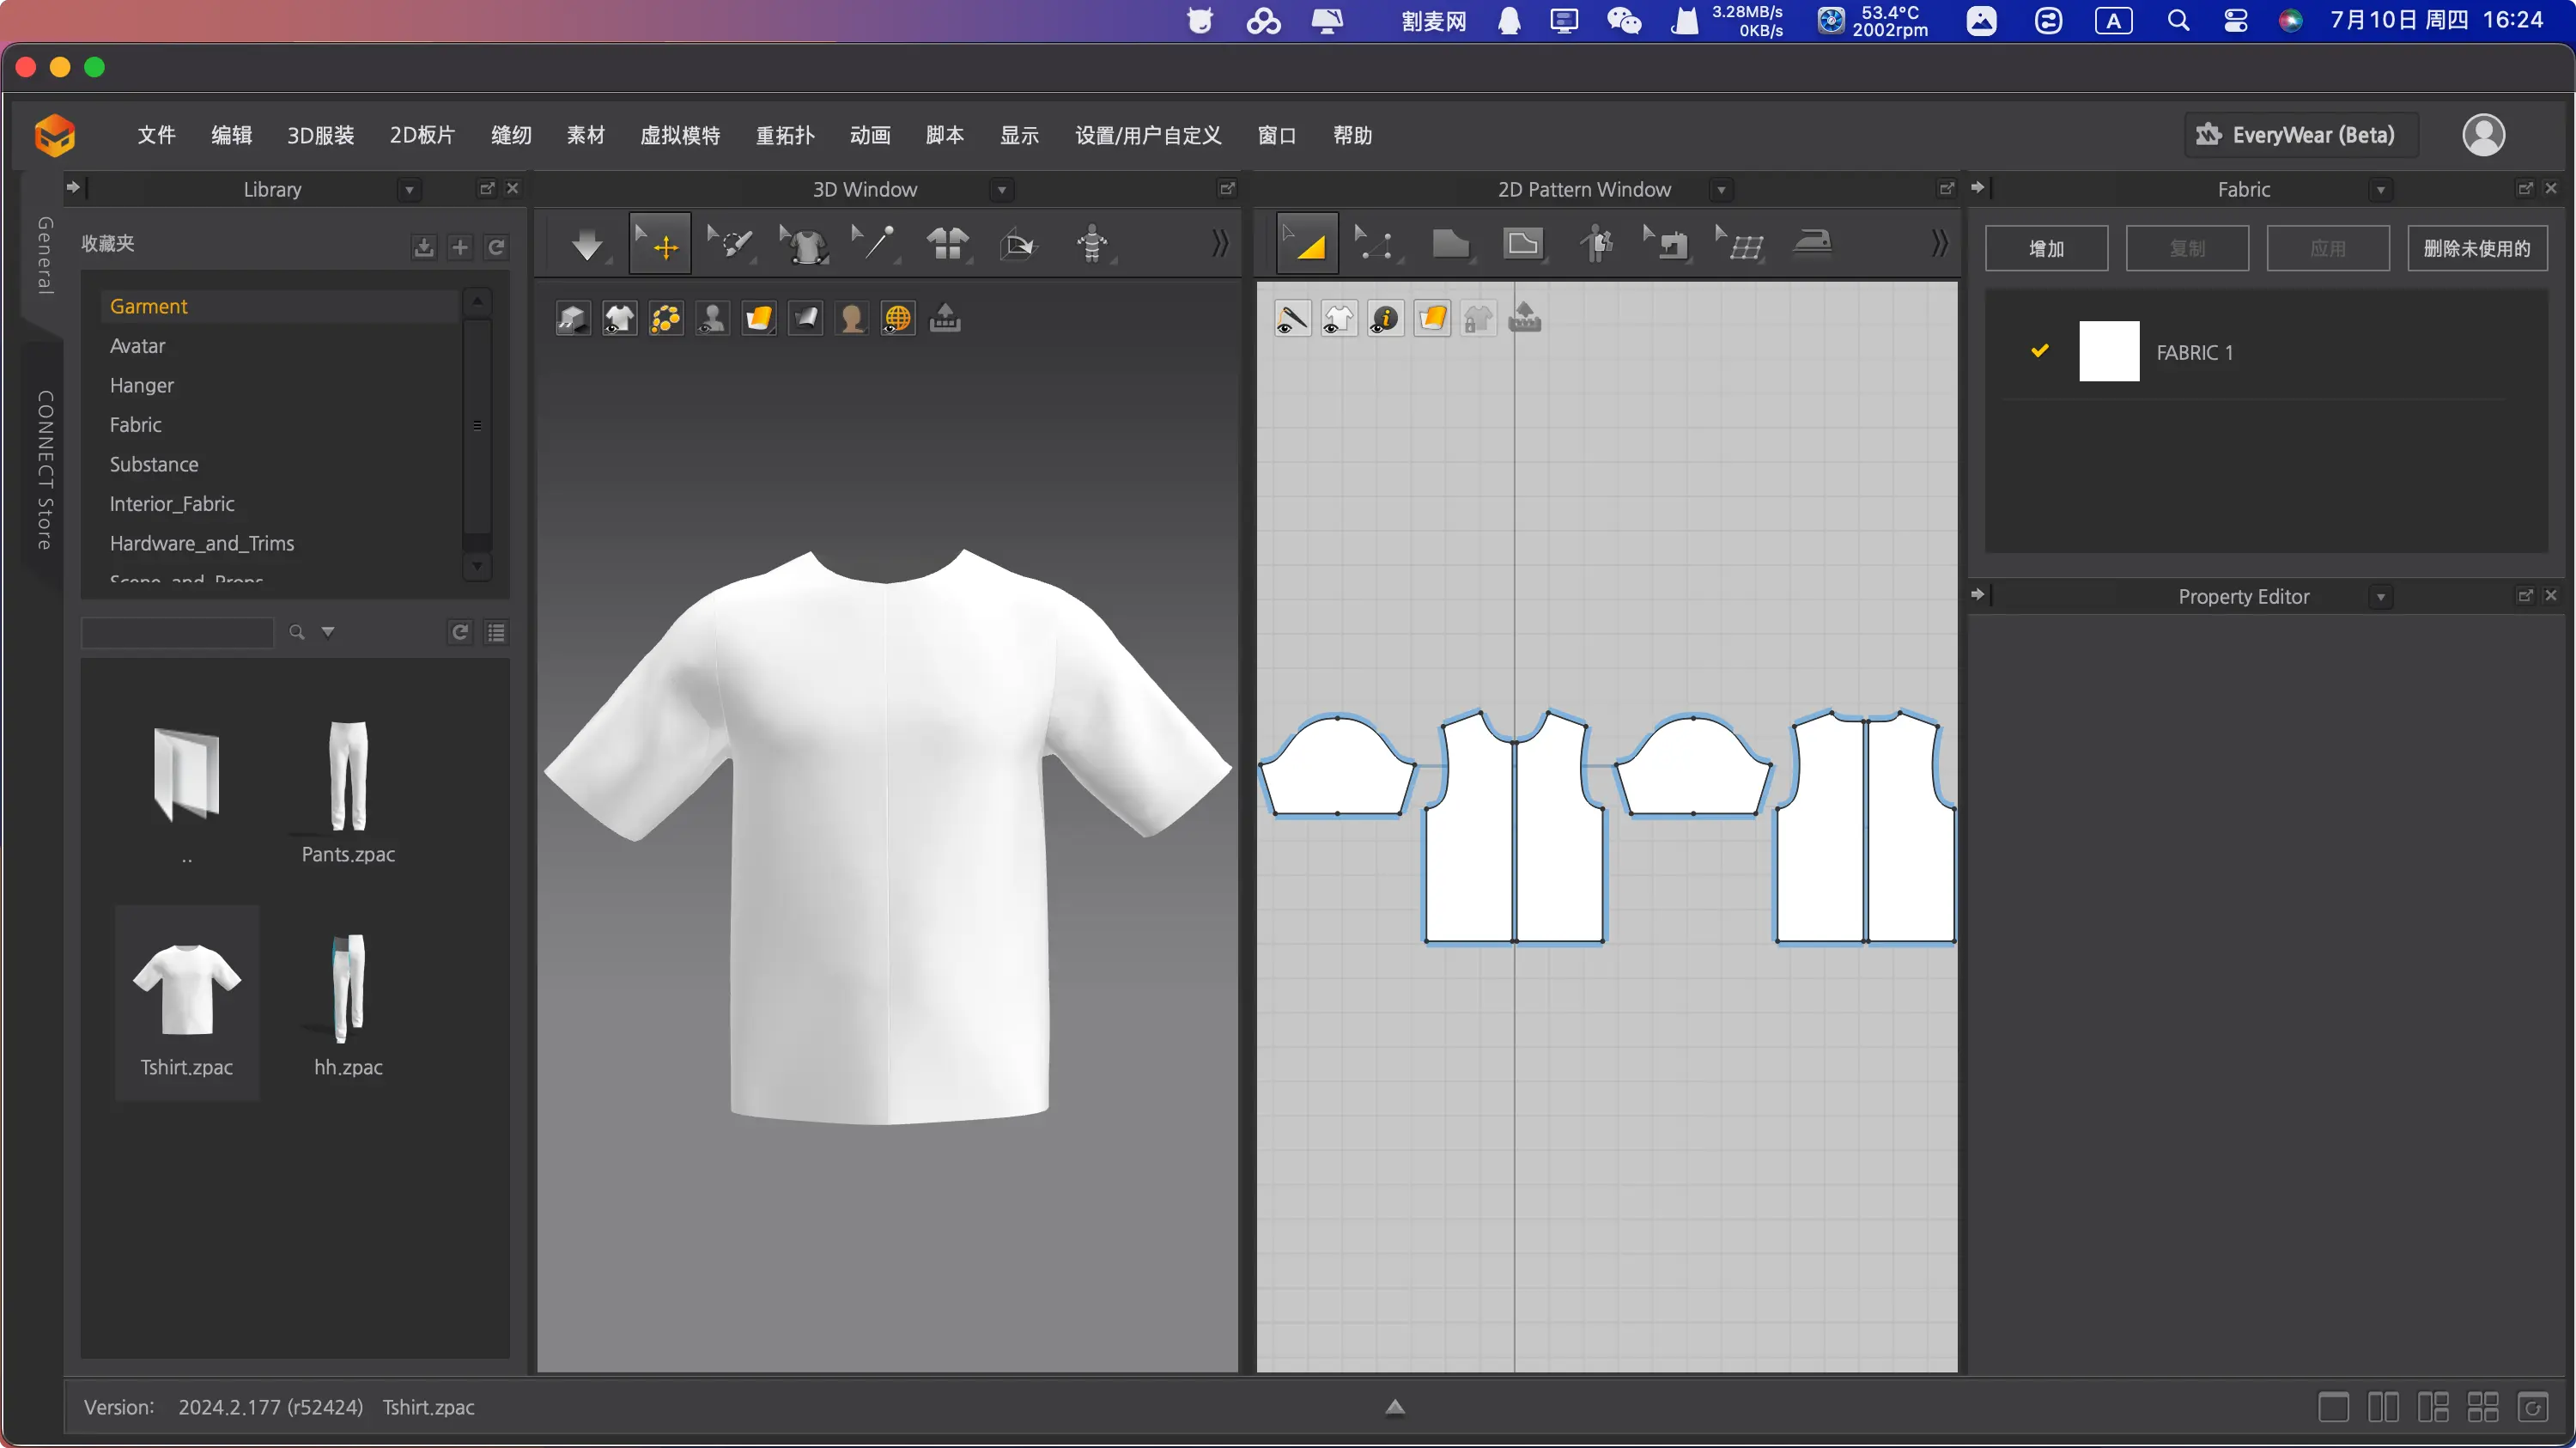Click the FABRIC 1 white color swatch
Viewport: 2576px width, 1448px height.
[x=2108, y=352]
